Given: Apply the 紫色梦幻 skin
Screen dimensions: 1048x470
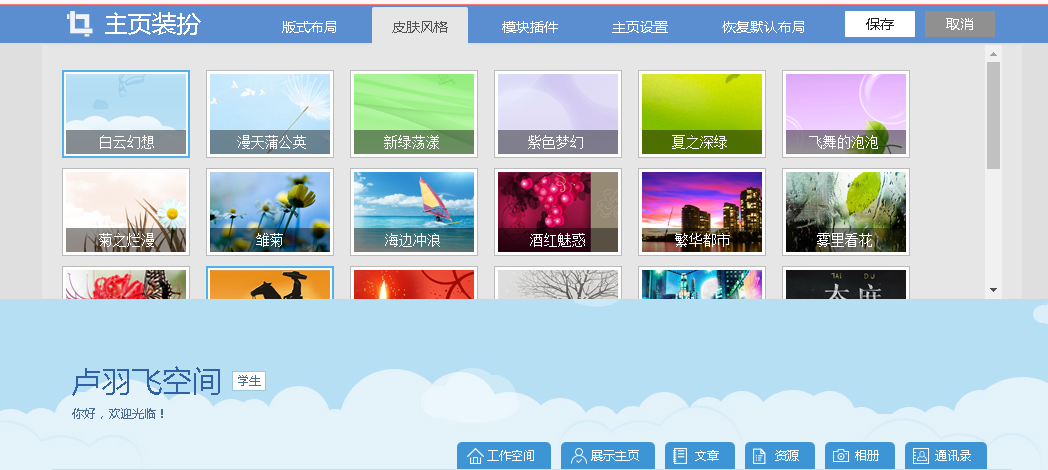Looking at the screenshot, I should 558,114.
